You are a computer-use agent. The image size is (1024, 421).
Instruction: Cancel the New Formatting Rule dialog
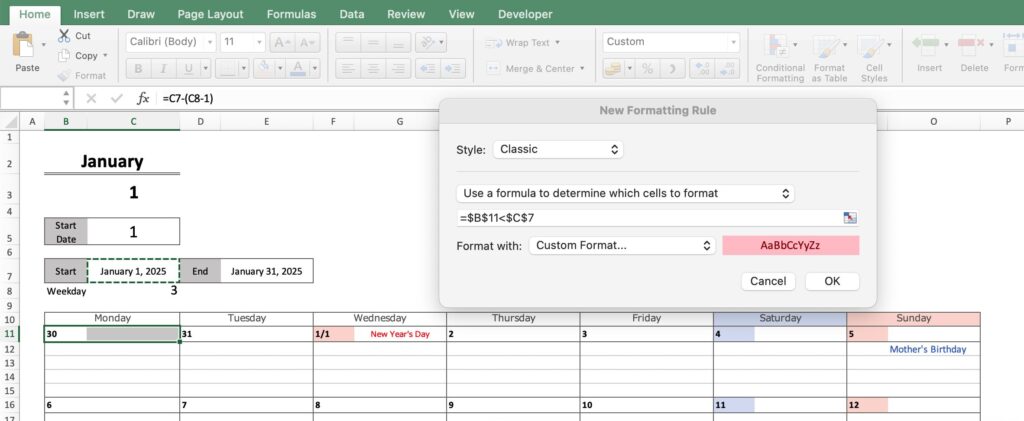(x=767, y=281)
